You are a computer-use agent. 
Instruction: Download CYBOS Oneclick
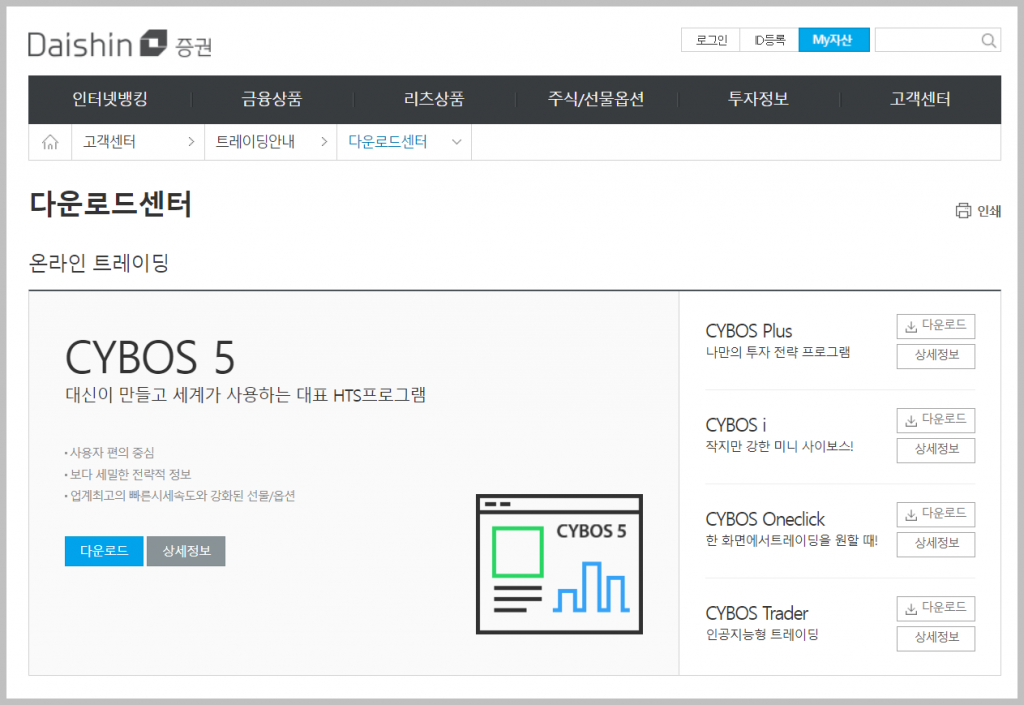click(x=936, y=514)
